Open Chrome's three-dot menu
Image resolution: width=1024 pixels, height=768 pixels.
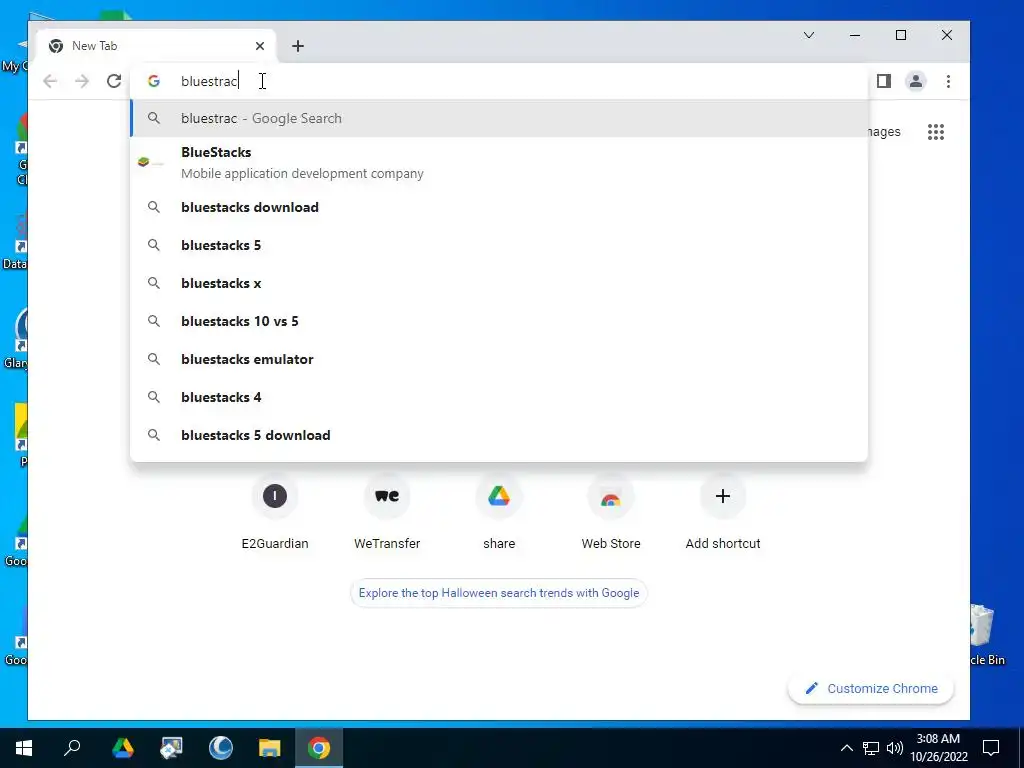pyautogui.click(x=948, y=81)
